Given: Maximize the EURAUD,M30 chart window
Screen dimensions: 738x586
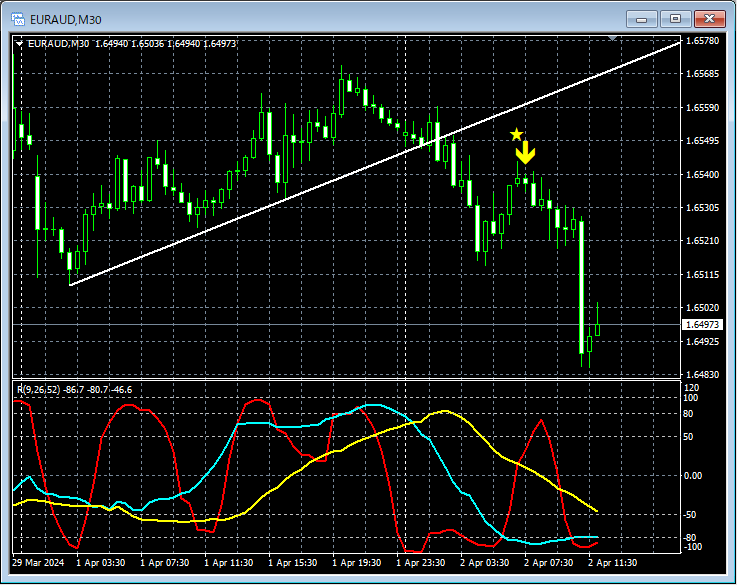Looking at the screenshot, I should [675, 19].
